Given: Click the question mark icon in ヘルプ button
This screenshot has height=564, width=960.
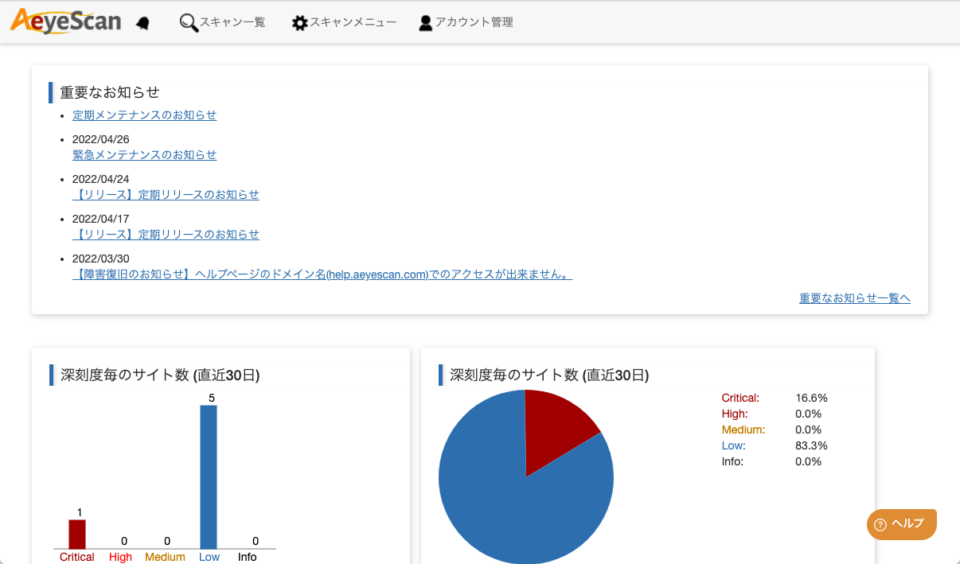Looking at the screenshot, I should pyautogui.click(x=880, y=525).
